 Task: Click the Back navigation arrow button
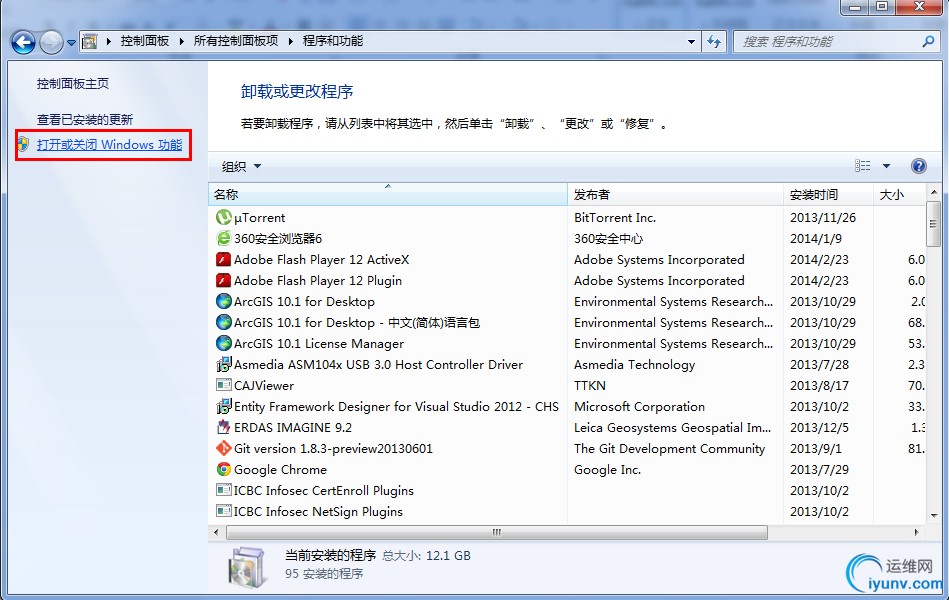[x=24, y=42]
